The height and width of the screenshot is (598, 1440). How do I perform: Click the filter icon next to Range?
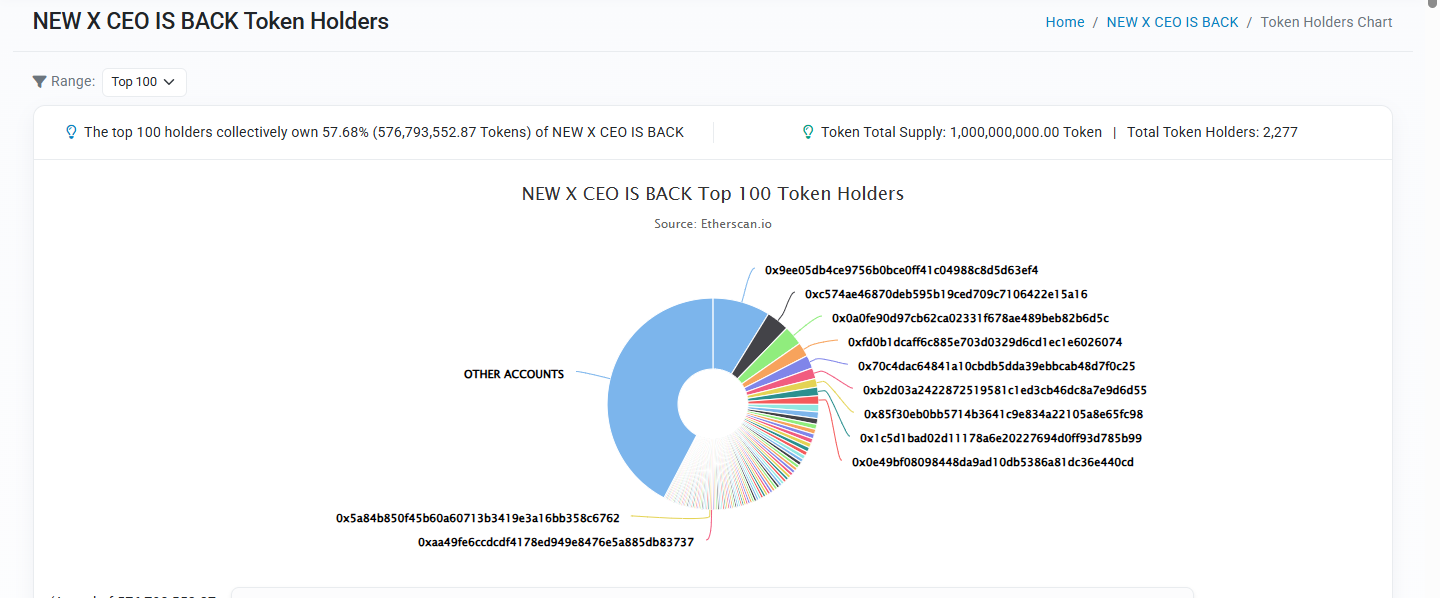click(x=39, y=81)
